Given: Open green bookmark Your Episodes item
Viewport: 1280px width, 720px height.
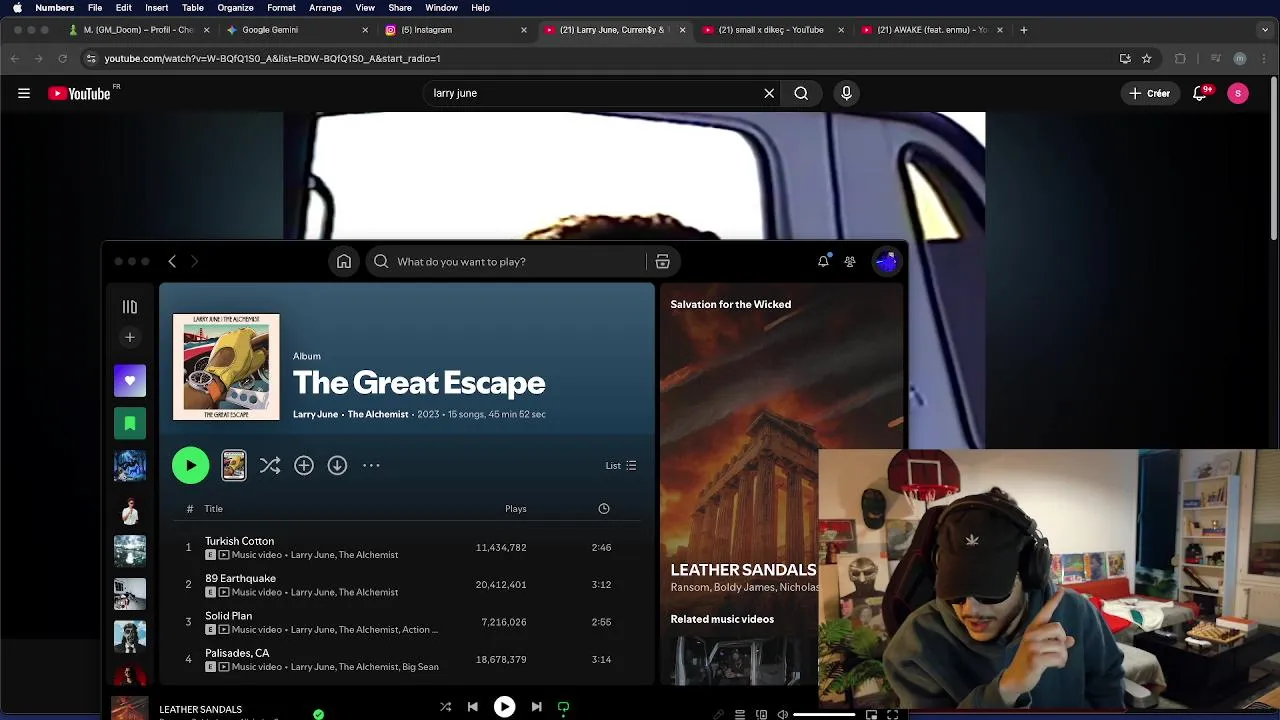Looking at the screenshot, I should 130,424.
